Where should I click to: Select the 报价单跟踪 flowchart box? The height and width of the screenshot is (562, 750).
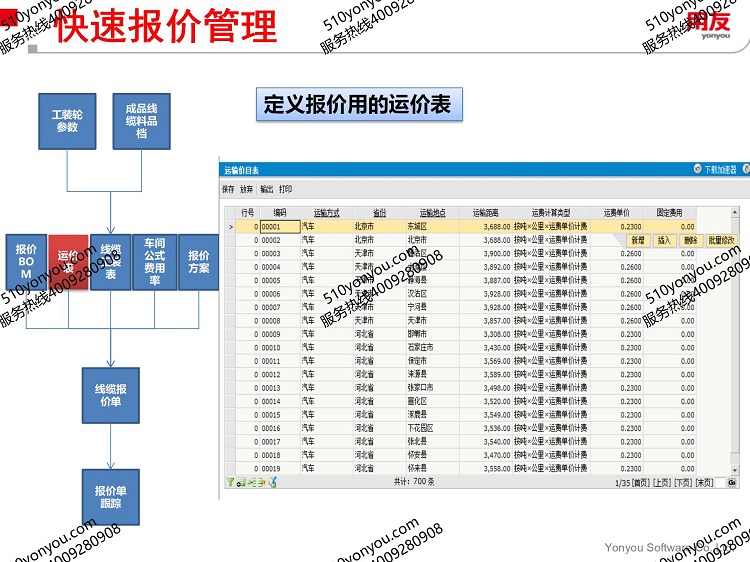tap(110, 497)
